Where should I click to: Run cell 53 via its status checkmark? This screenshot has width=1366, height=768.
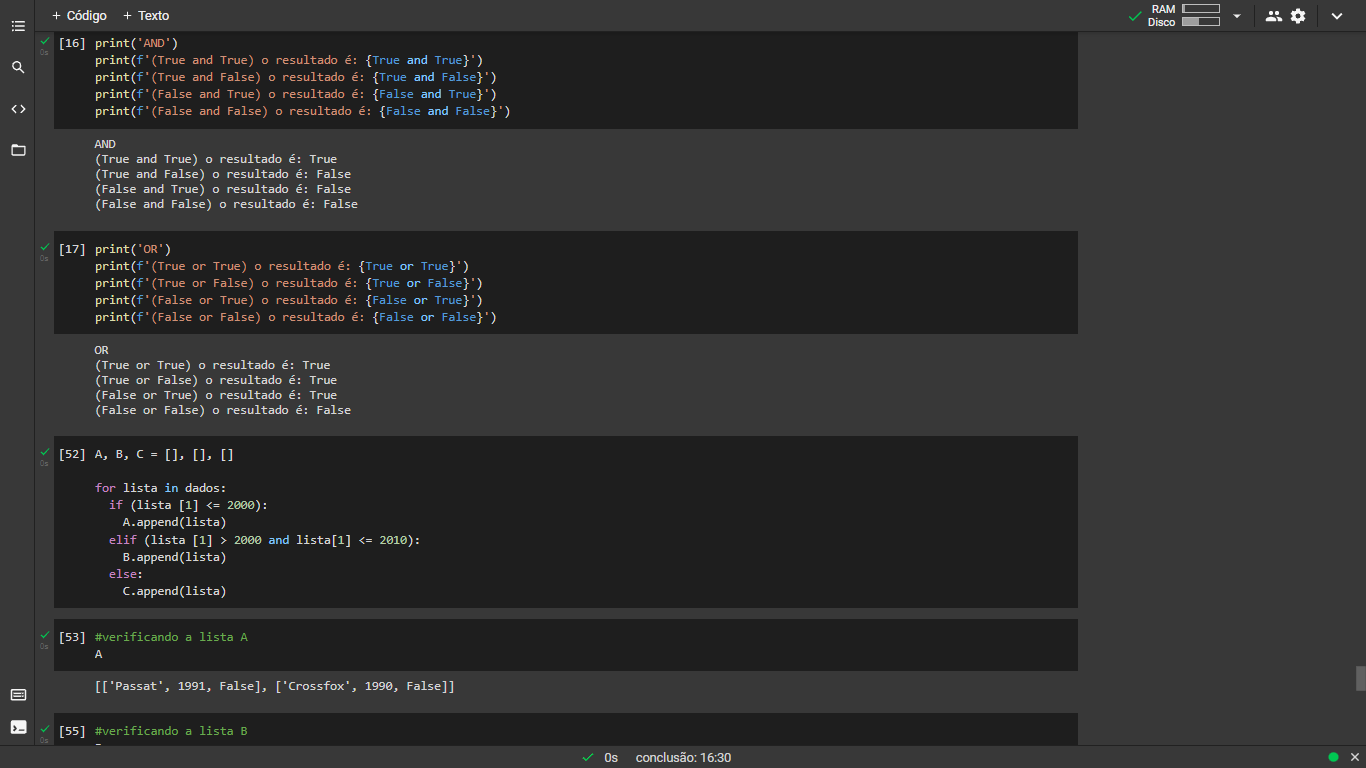(44, 635)
